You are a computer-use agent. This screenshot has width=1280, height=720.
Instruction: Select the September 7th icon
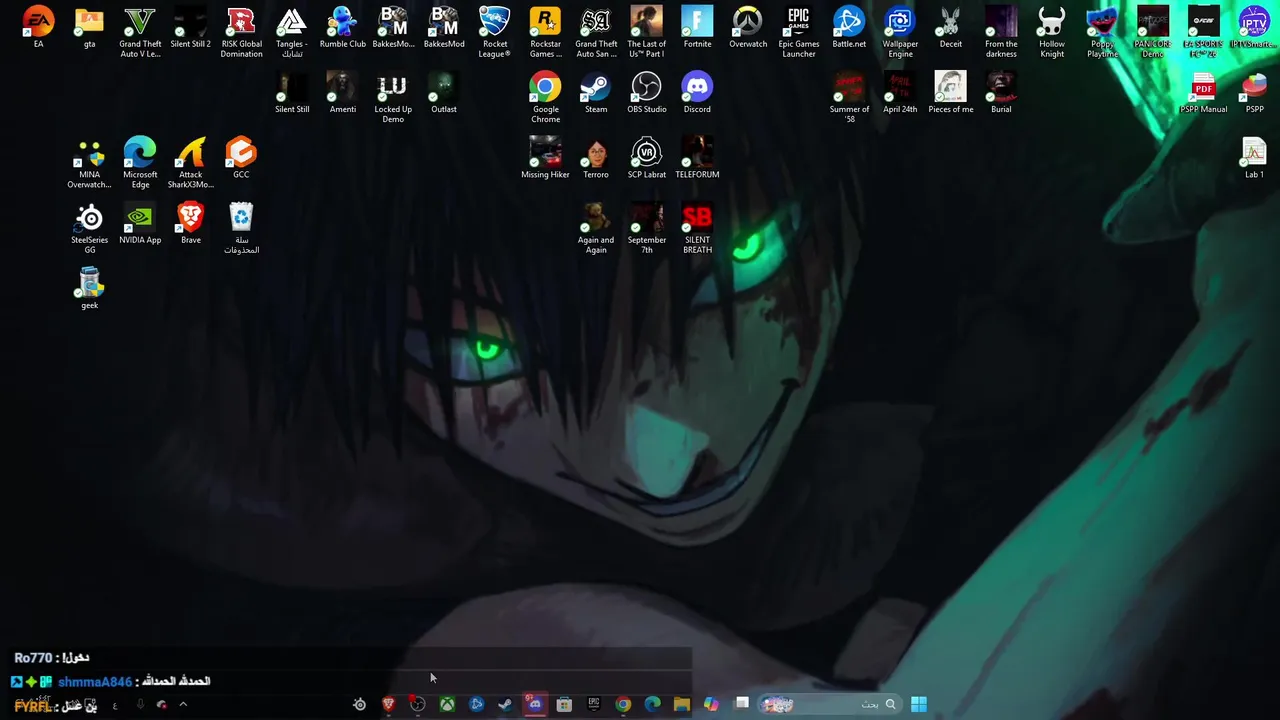click(x=646, y=228)
